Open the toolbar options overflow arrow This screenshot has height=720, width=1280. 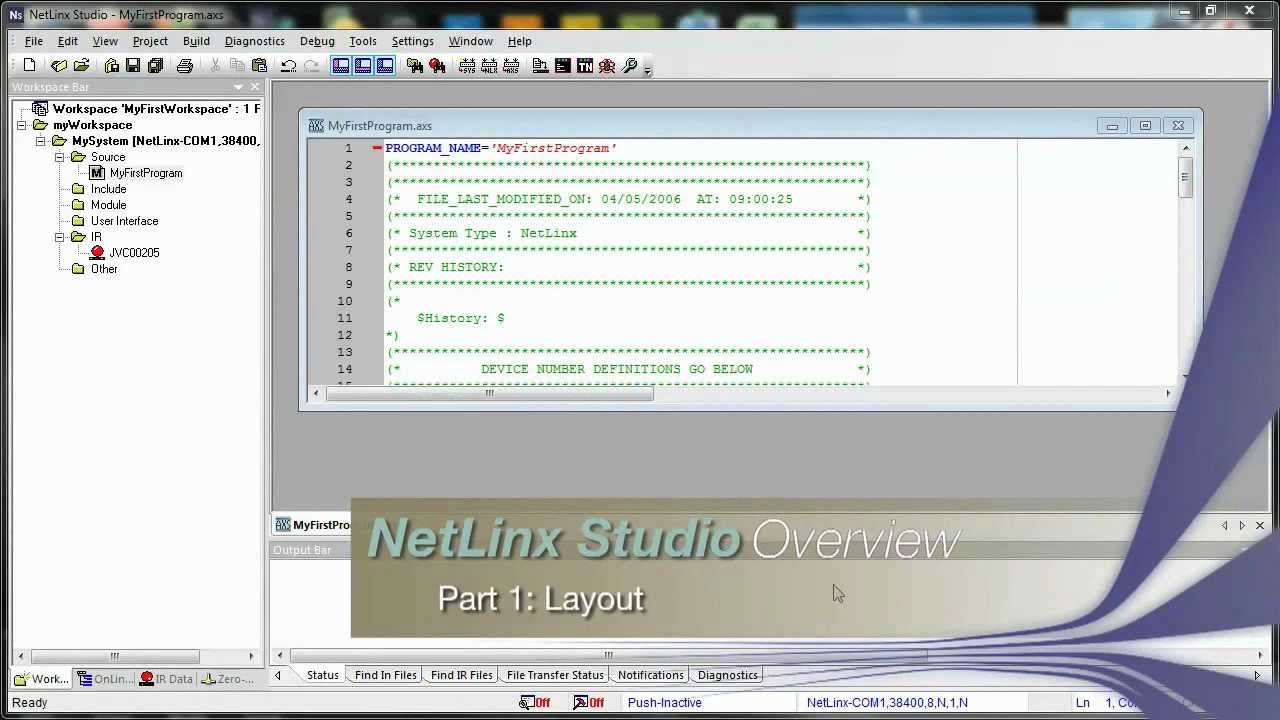648,69
